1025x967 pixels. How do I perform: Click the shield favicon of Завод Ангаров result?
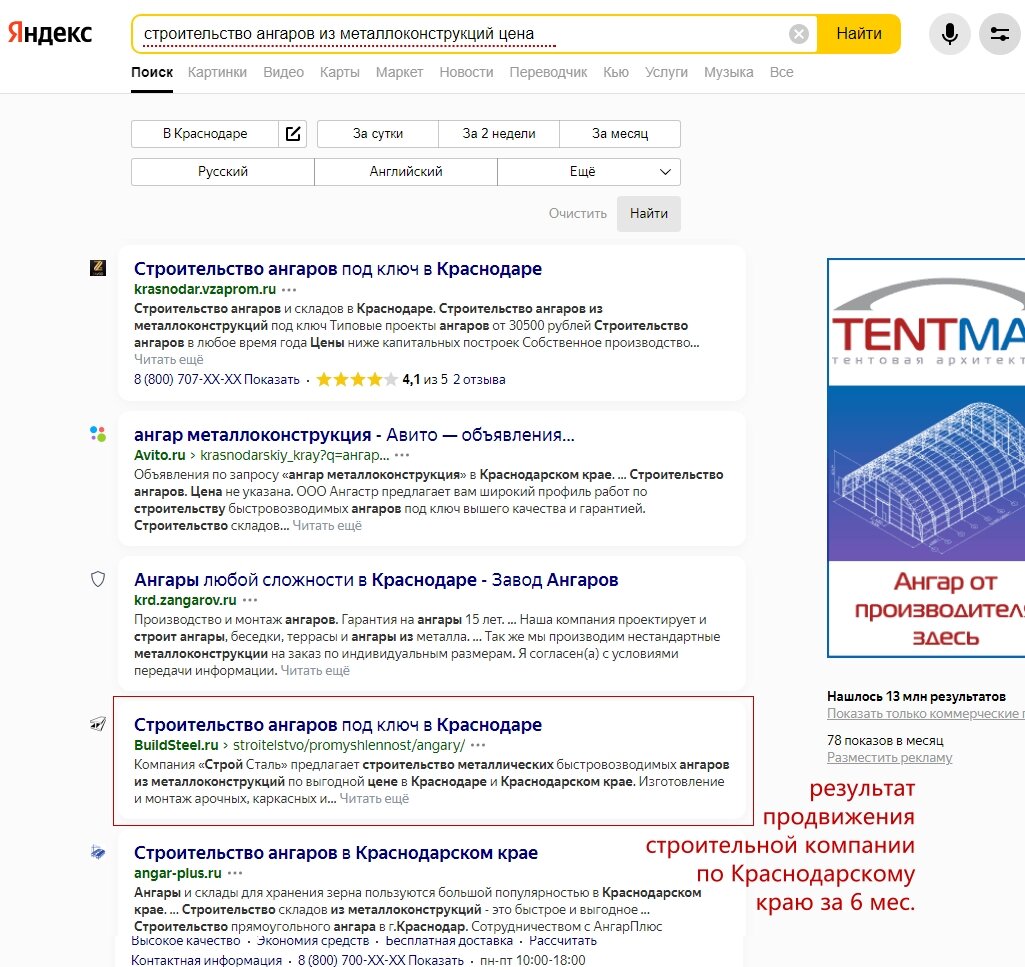pos(98,579)
